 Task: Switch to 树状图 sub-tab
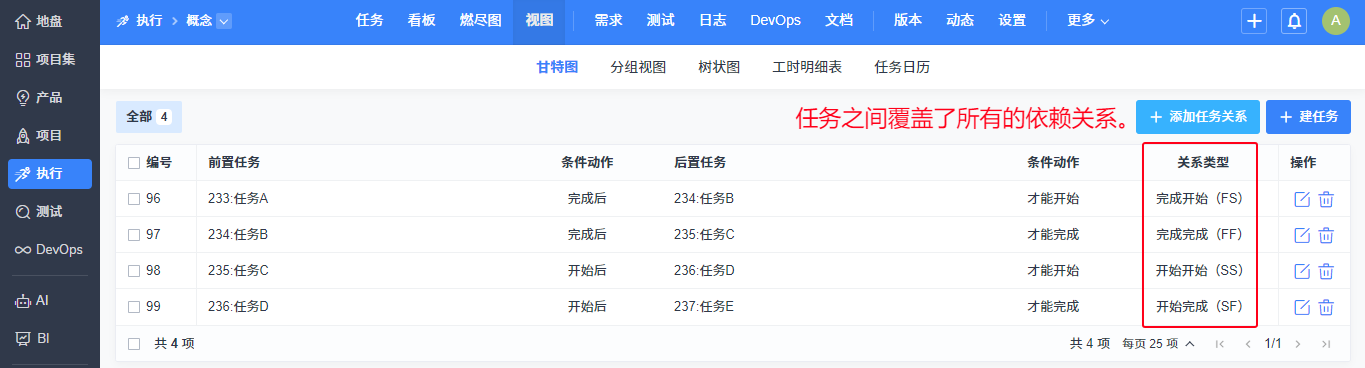pos(719,68)
